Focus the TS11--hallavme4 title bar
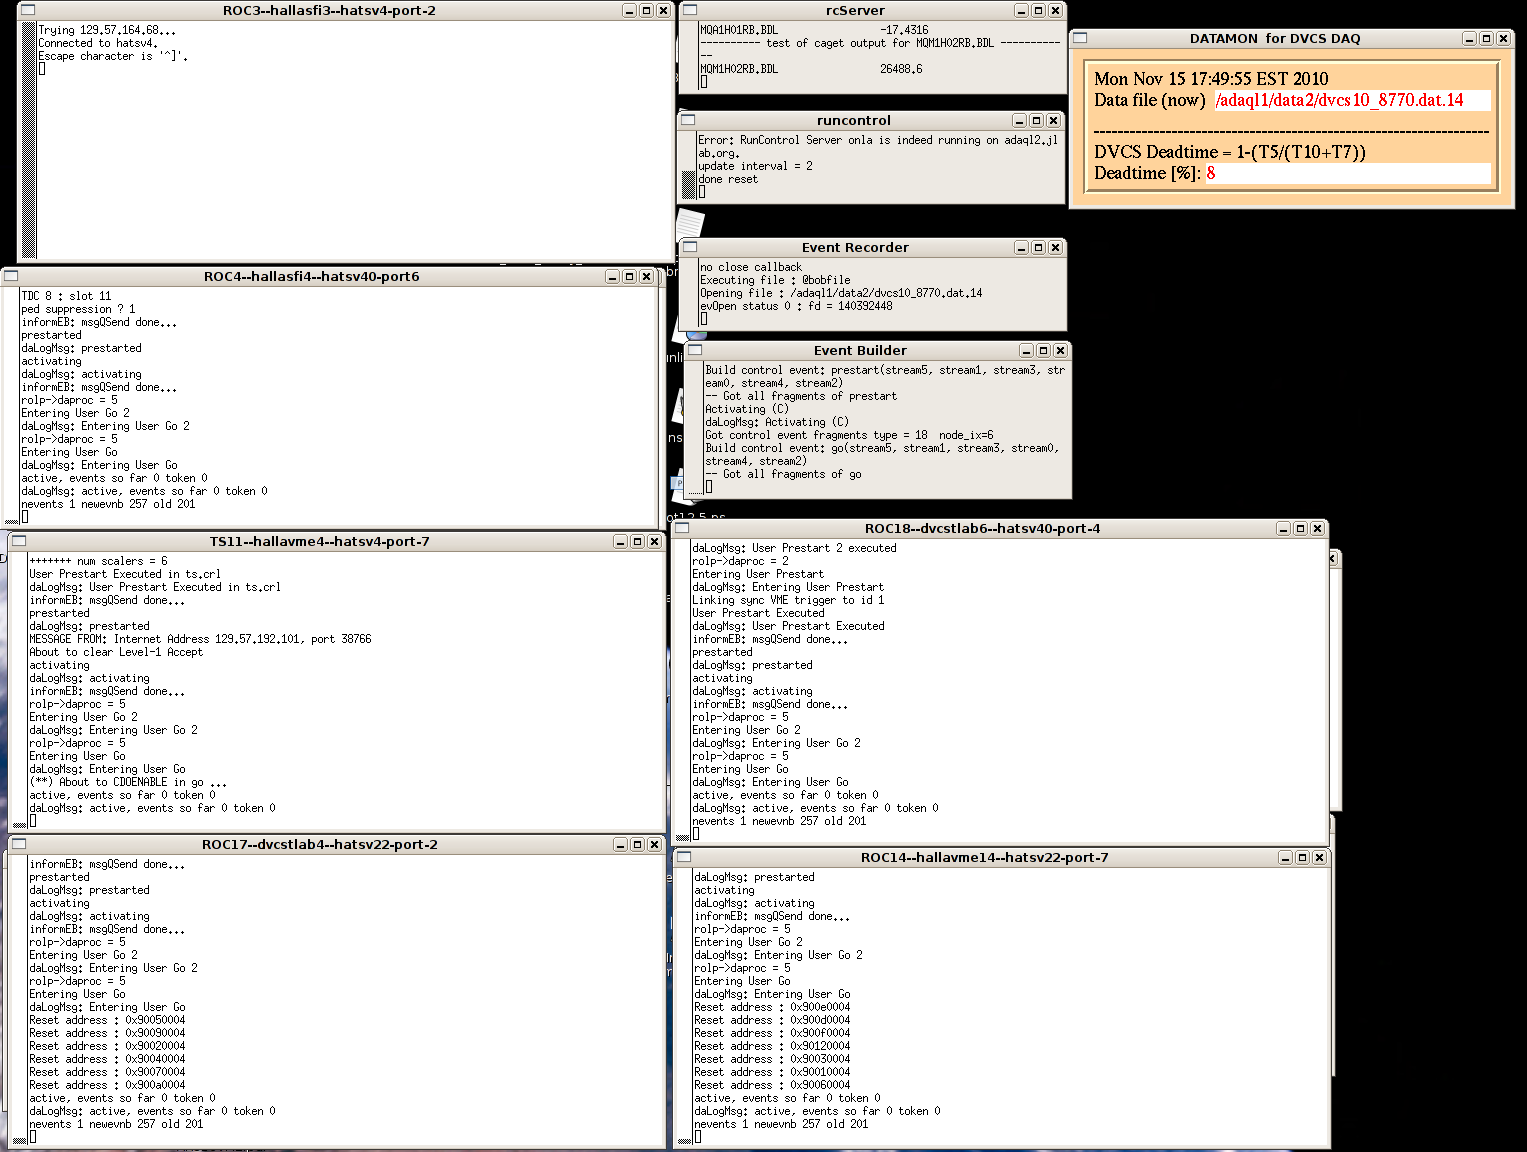 pyautogui.click(x=319, y=541)
